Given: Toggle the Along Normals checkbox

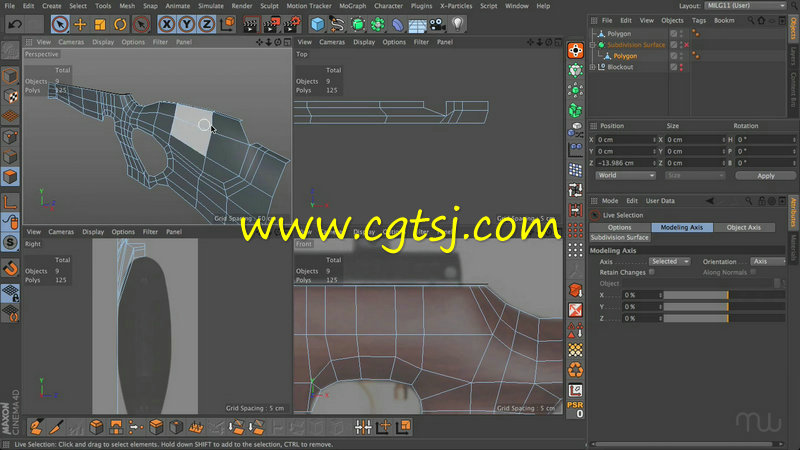Looking at the screenshot, I should [x=753, y=272].
